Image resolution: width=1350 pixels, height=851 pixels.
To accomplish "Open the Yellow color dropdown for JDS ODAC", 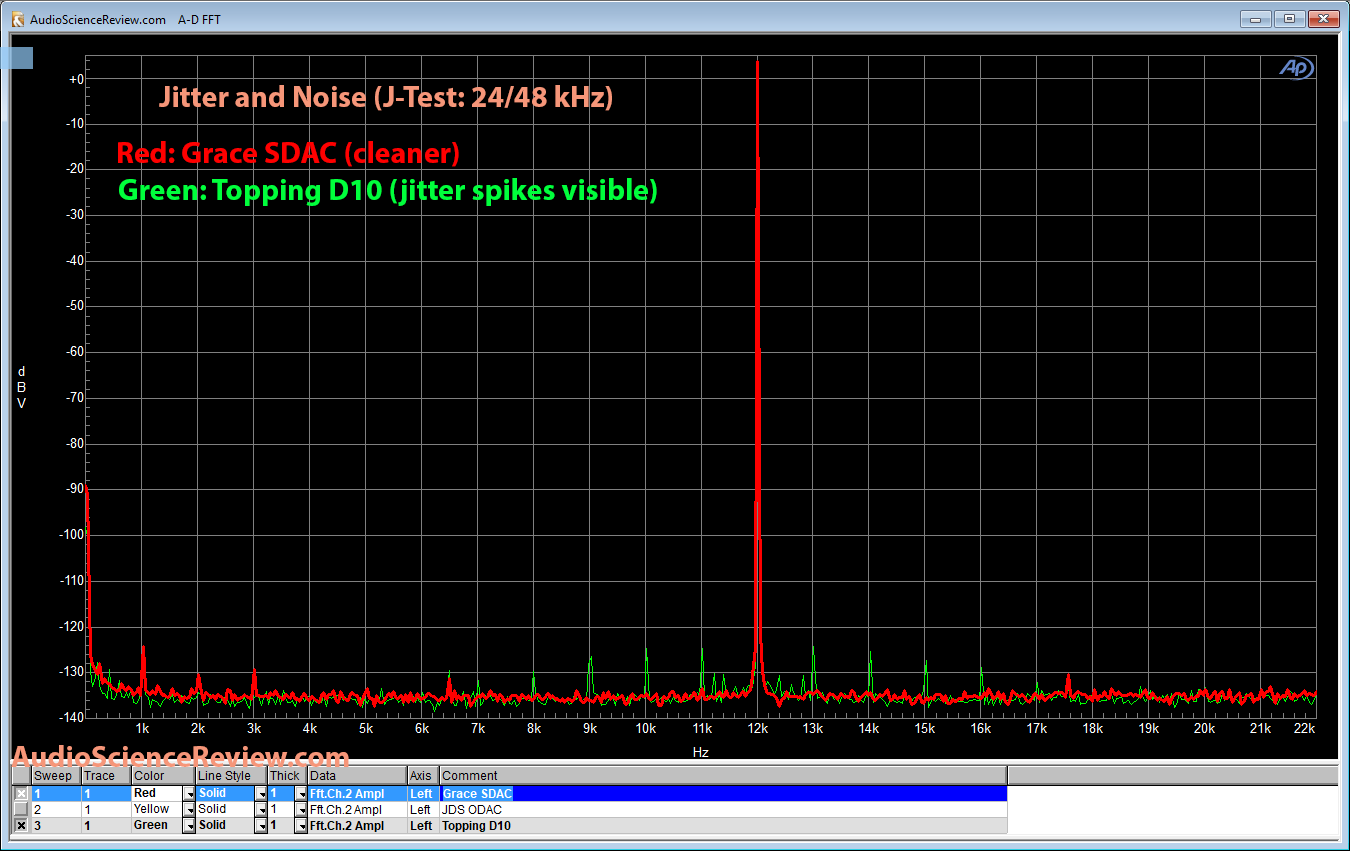I will click(x=189, y=810).
